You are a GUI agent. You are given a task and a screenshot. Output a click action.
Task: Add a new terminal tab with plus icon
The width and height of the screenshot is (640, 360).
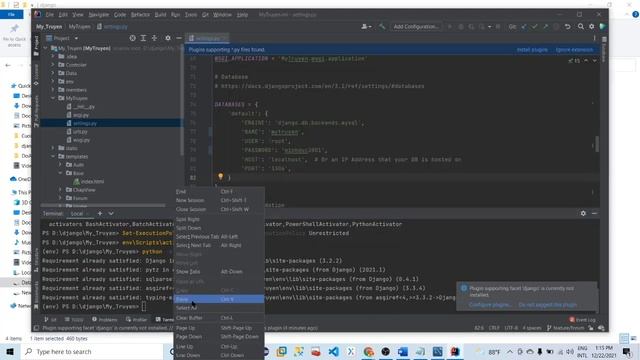[100, 213]
